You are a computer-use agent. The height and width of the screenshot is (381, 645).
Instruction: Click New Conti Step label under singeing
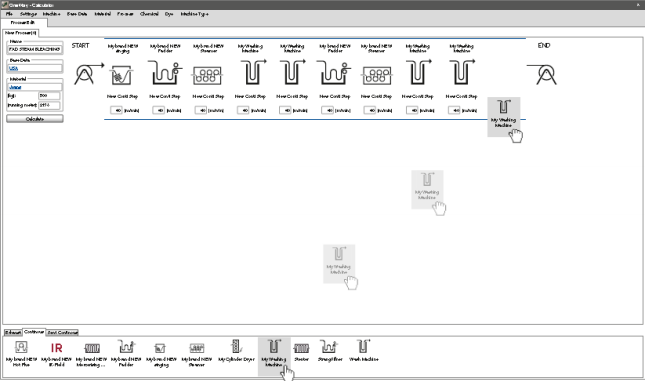pyautogui.click(x=122, y=97)
